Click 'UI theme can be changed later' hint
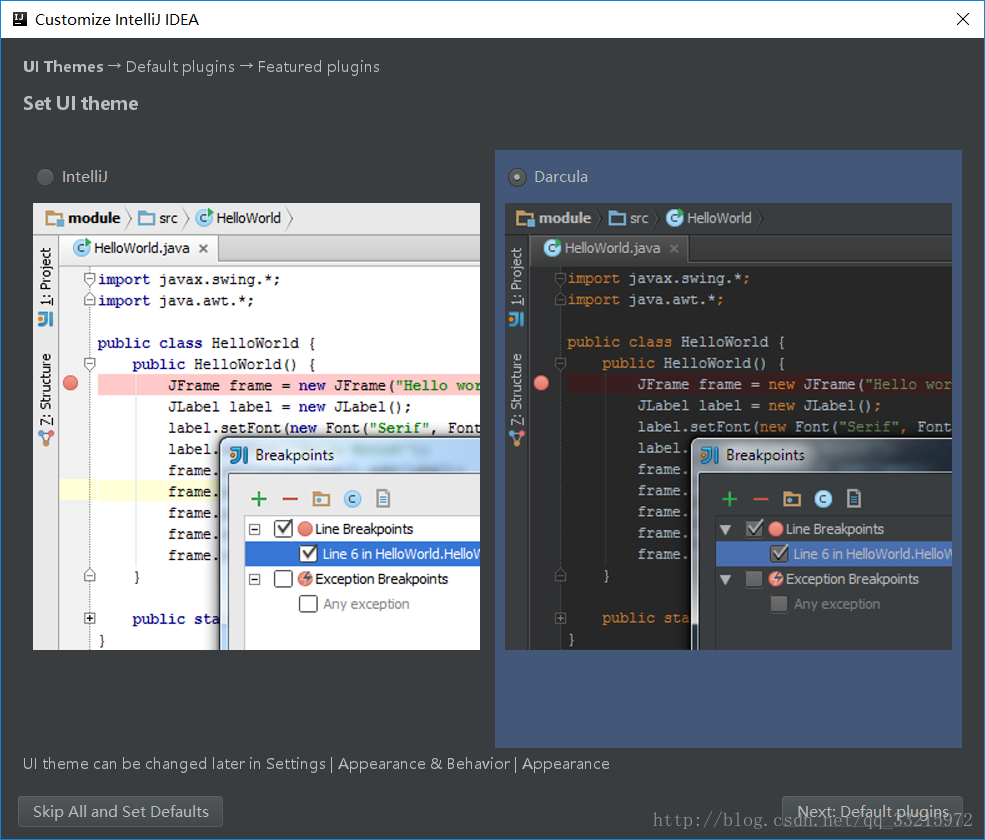The height and width of the screenshot is (840, 985). [x=316, y=763]
